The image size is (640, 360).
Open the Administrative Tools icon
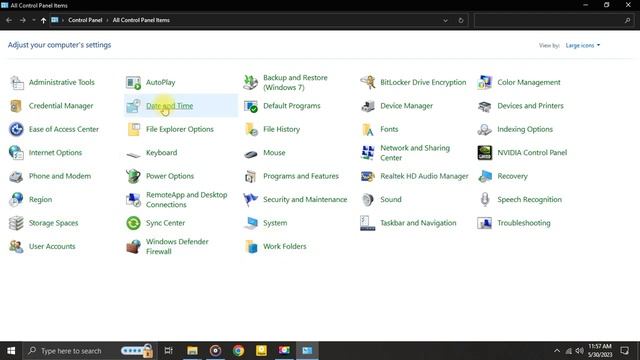point(17,82)
